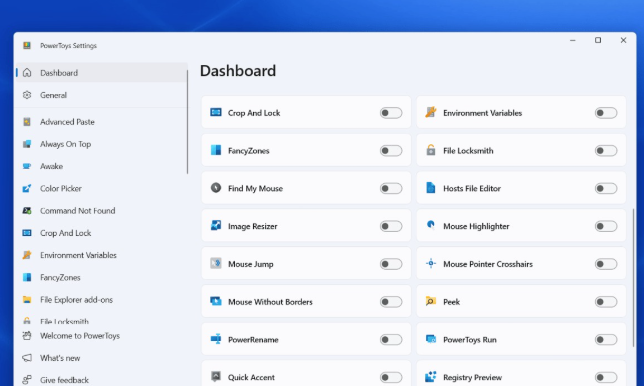Image resolution: width=644 pixels, height=386 pixels.
Task: Click the Mouse Highlighter card icon
Action: click(x=431, y=225)
